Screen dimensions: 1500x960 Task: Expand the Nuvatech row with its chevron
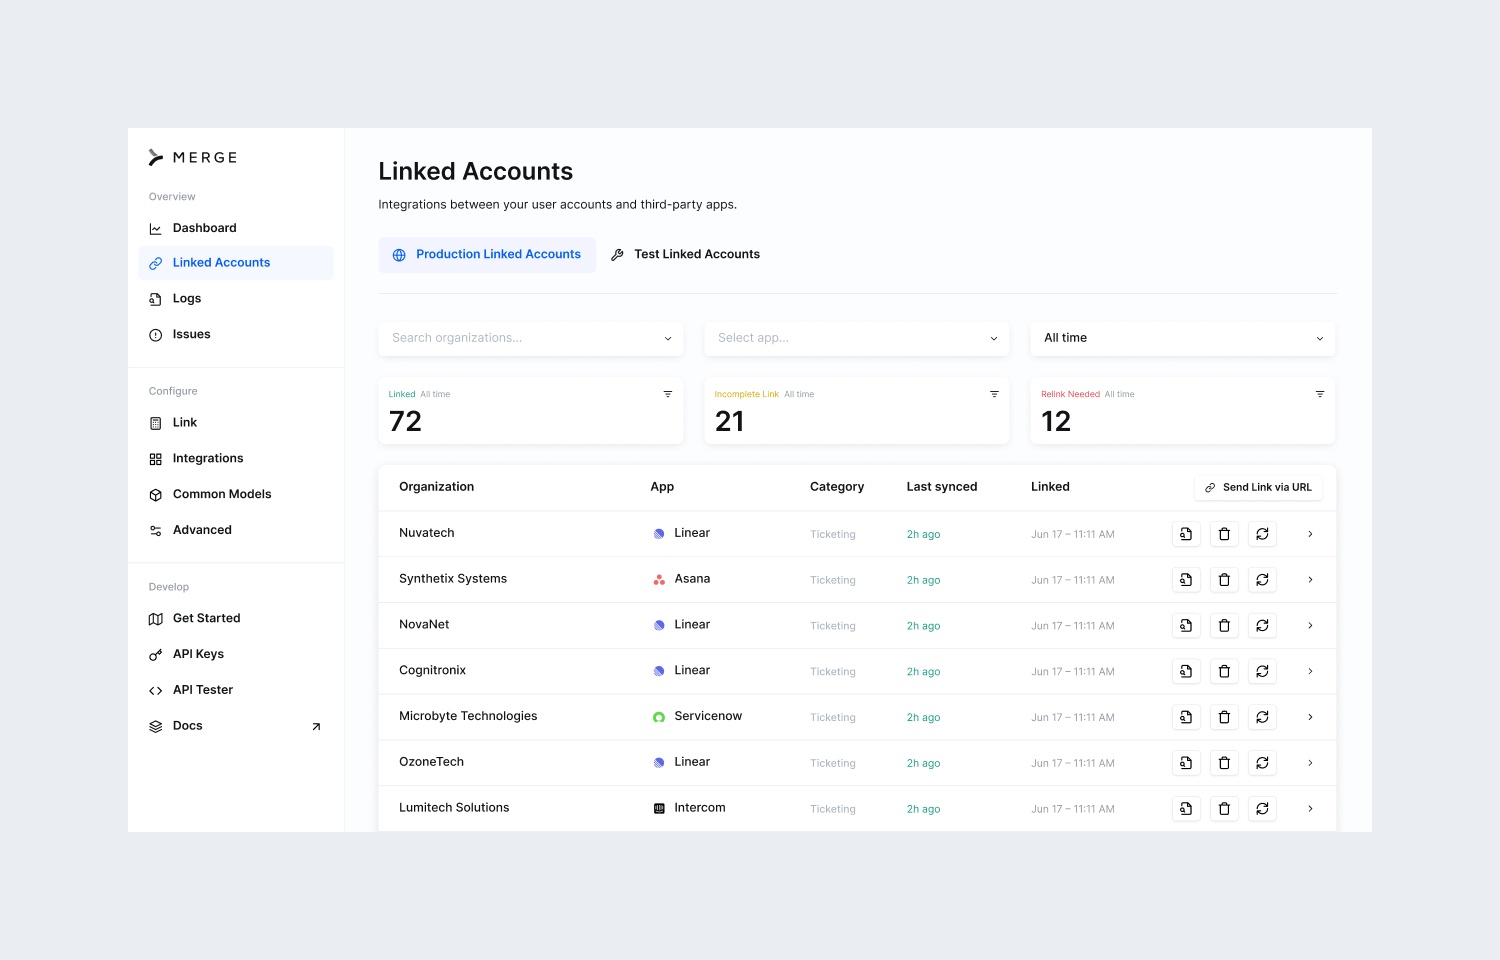[x=1310, y=534]
